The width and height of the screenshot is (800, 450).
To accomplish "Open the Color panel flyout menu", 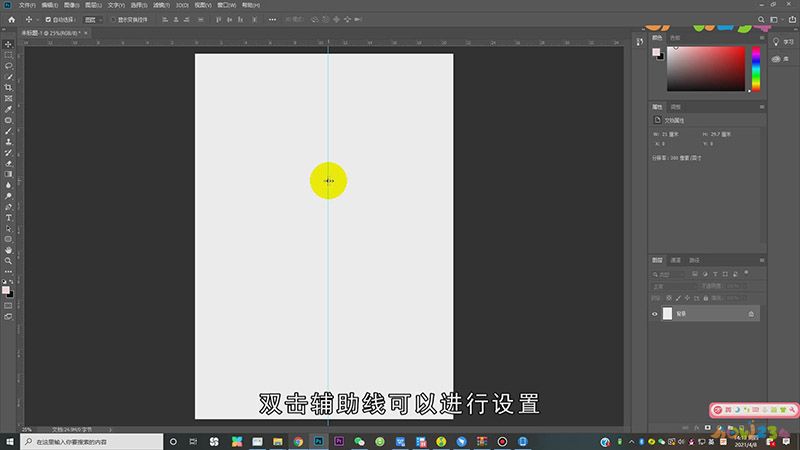I will click(x=762, y=38).
